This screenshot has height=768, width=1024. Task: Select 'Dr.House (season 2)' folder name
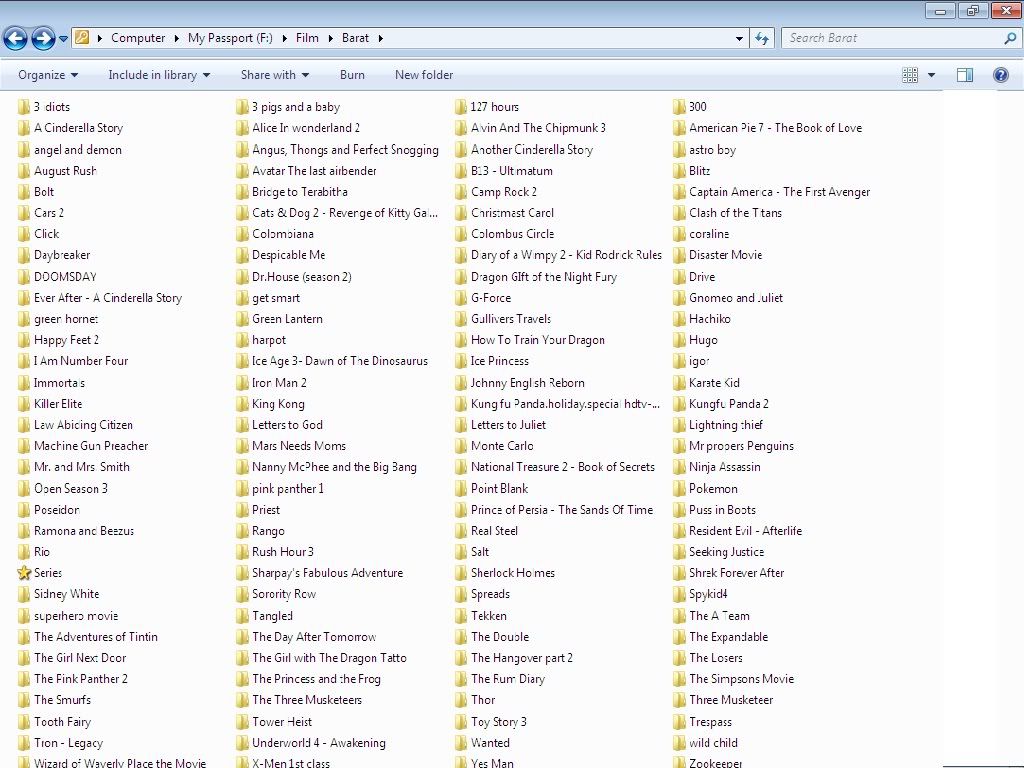pos(302,276)
